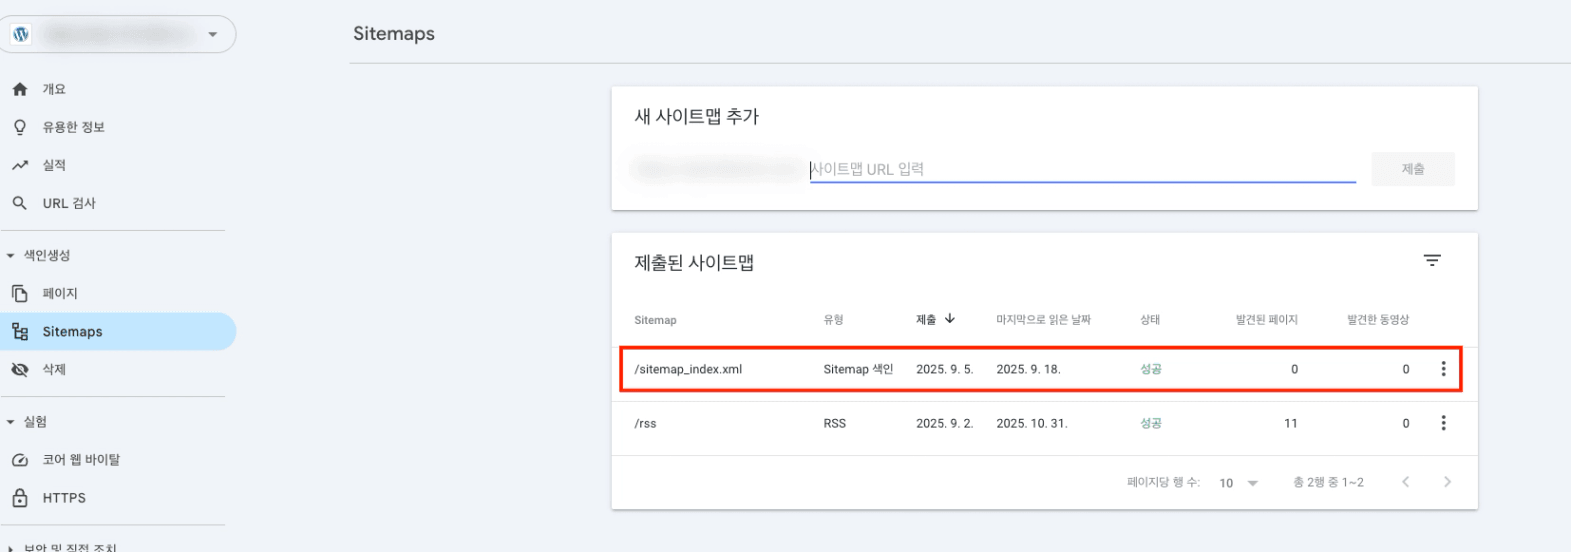
Task: Open the rows-per-page dropdown showing 10
Action: (1238, 483)
